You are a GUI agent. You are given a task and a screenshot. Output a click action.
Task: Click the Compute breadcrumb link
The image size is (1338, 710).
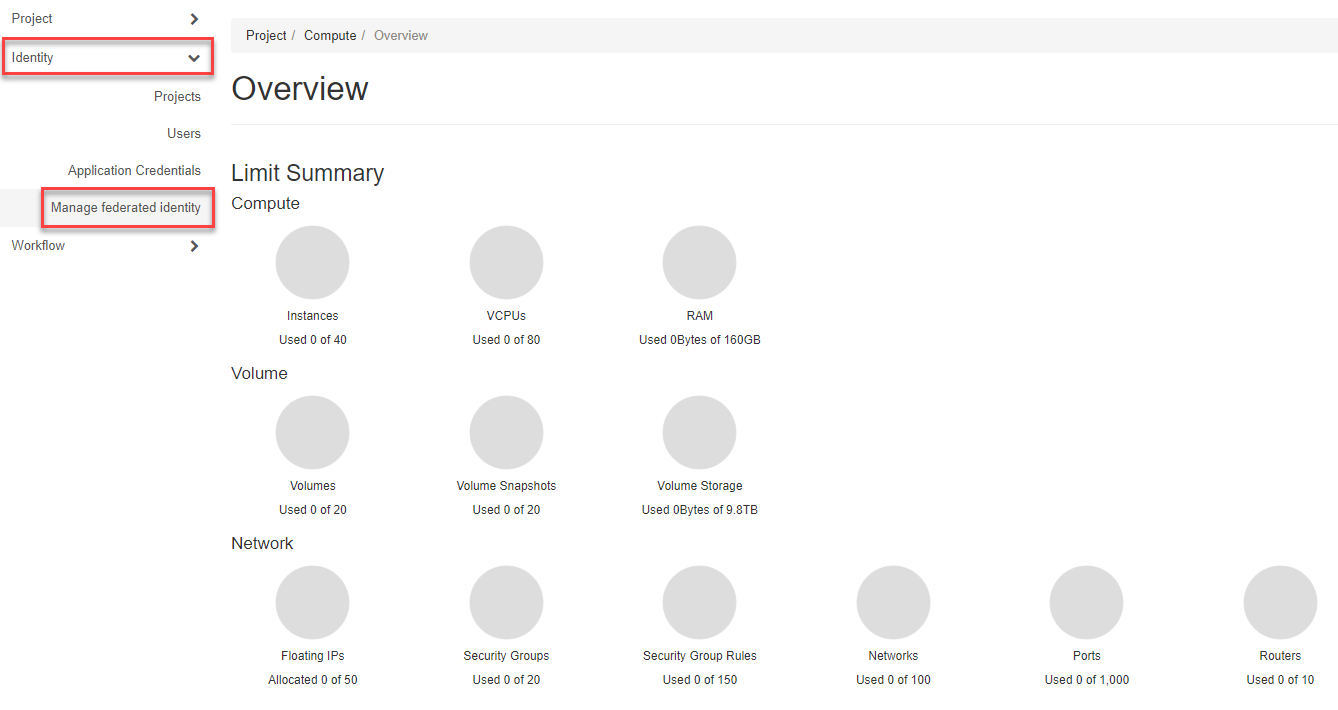click(x=330, y=36)
